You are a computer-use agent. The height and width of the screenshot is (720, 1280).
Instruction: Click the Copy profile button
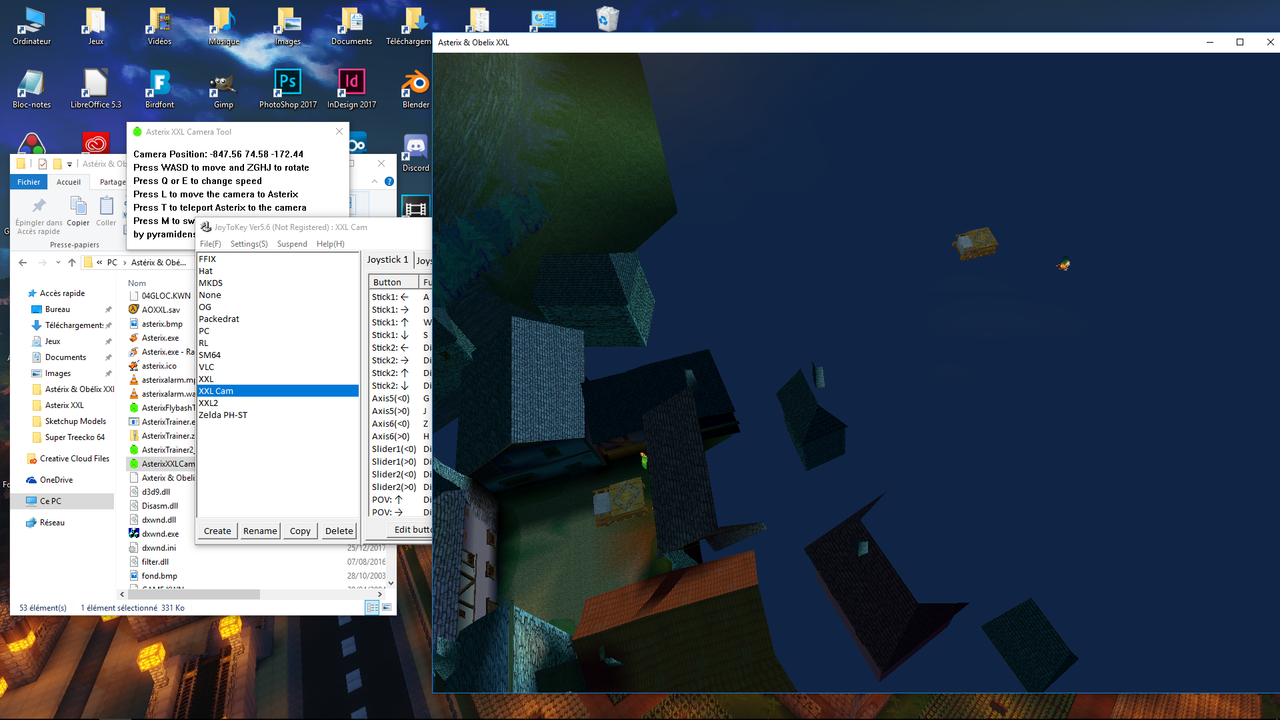[300, 531]
